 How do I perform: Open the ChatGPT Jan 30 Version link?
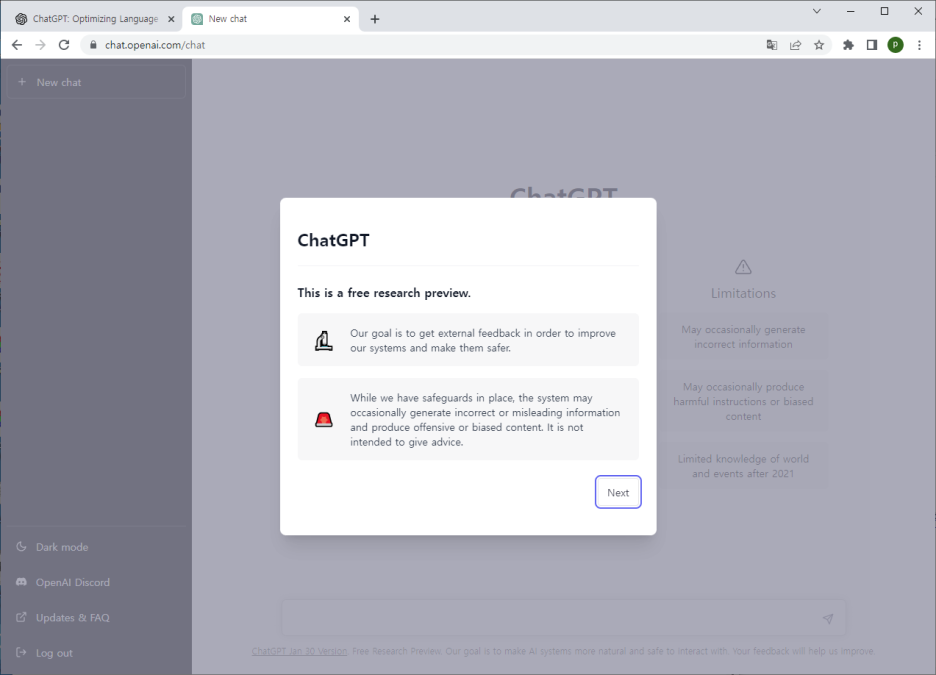coord(299,651)
